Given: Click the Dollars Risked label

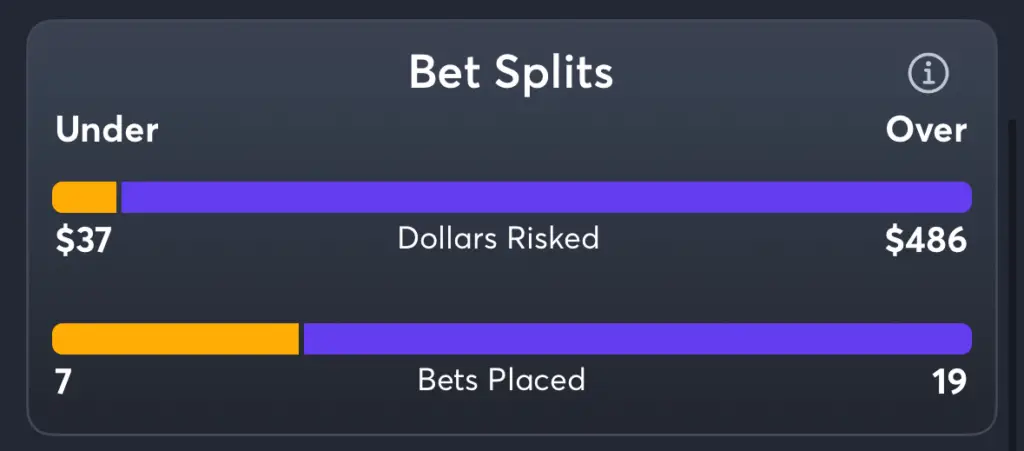Looking at the screenshot, I should pos(498,238).
